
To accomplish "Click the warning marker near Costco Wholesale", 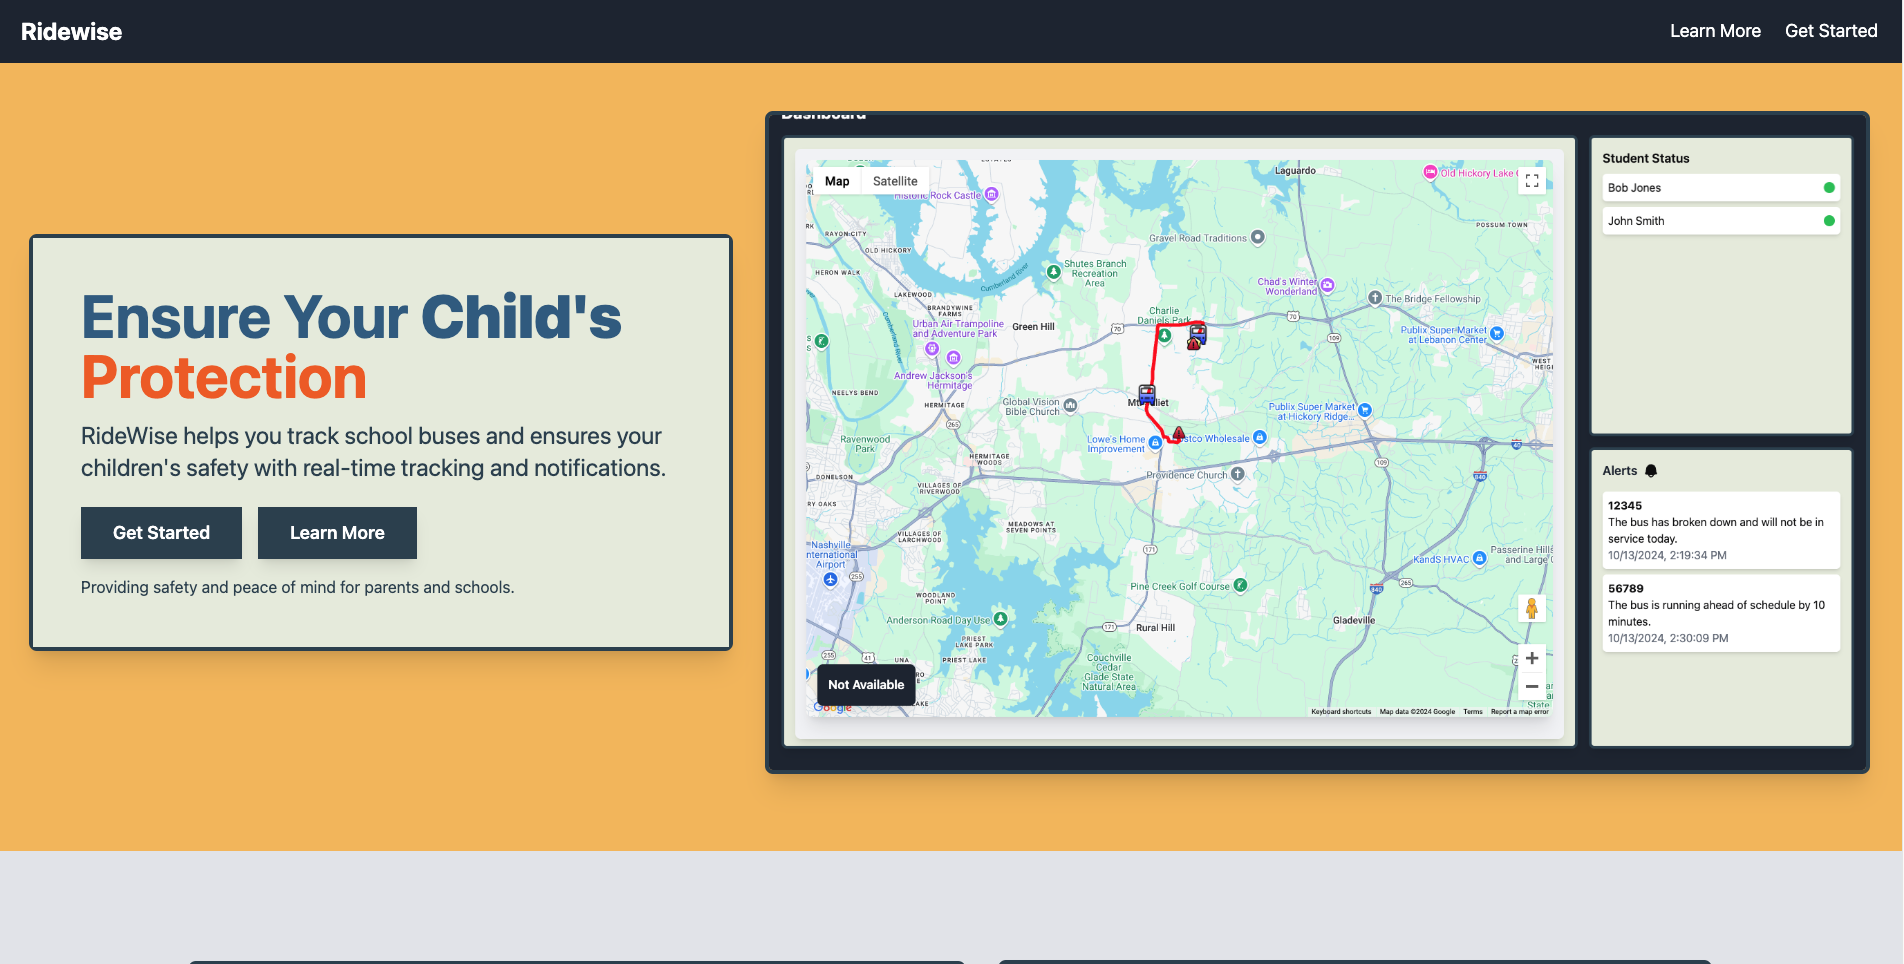I will coord(1179,434).
